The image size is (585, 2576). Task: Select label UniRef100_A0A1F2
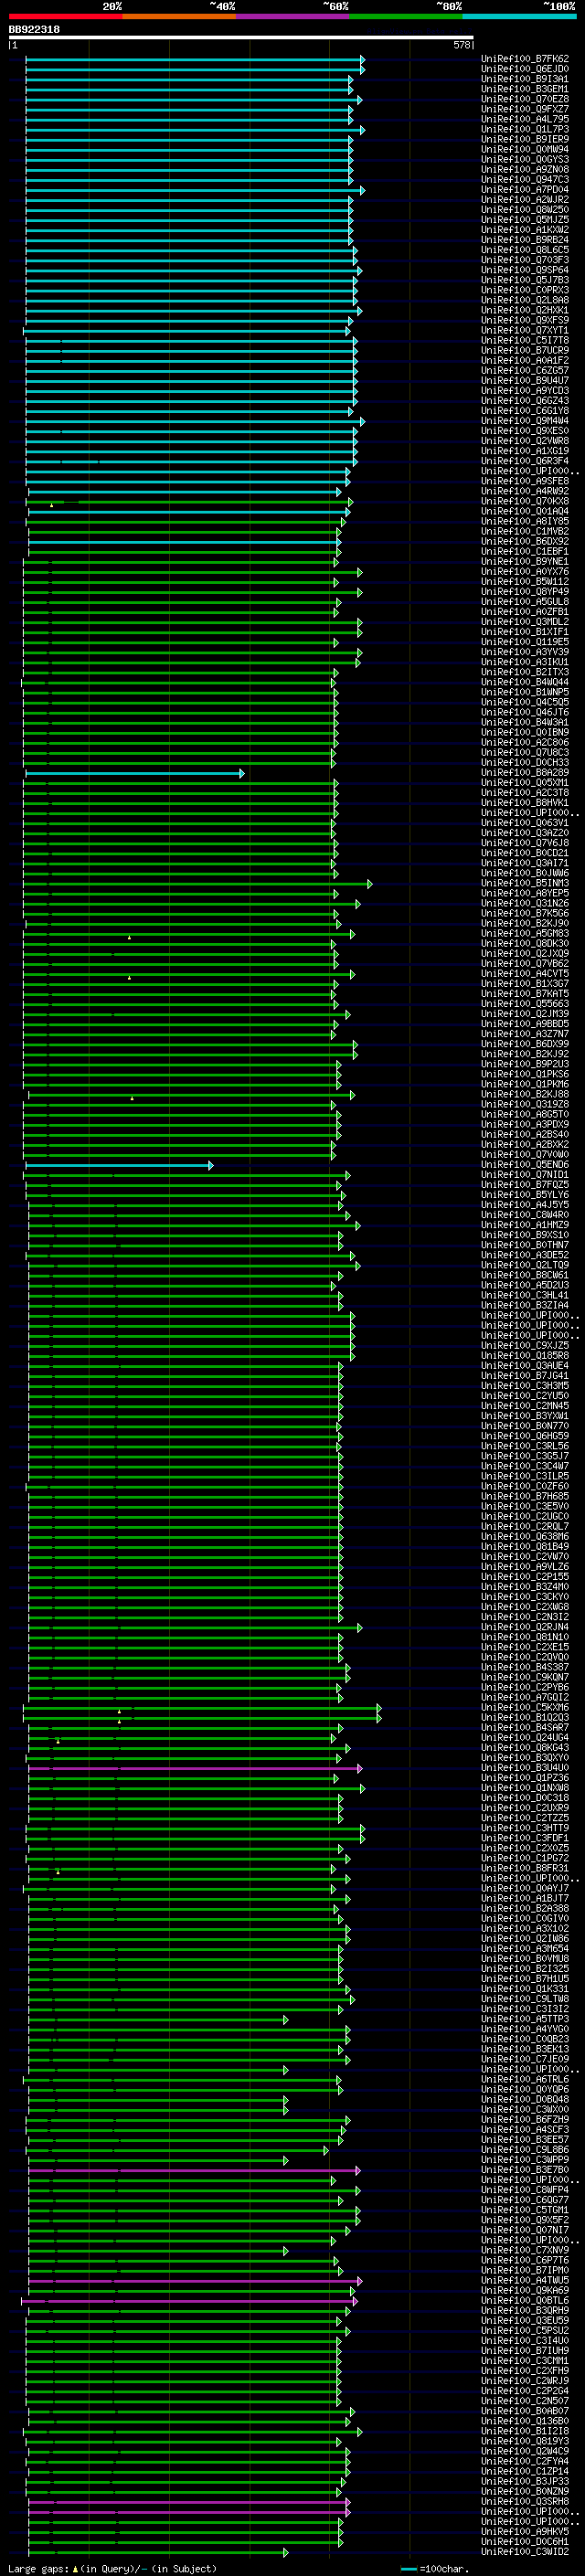(x=525, y=361)
